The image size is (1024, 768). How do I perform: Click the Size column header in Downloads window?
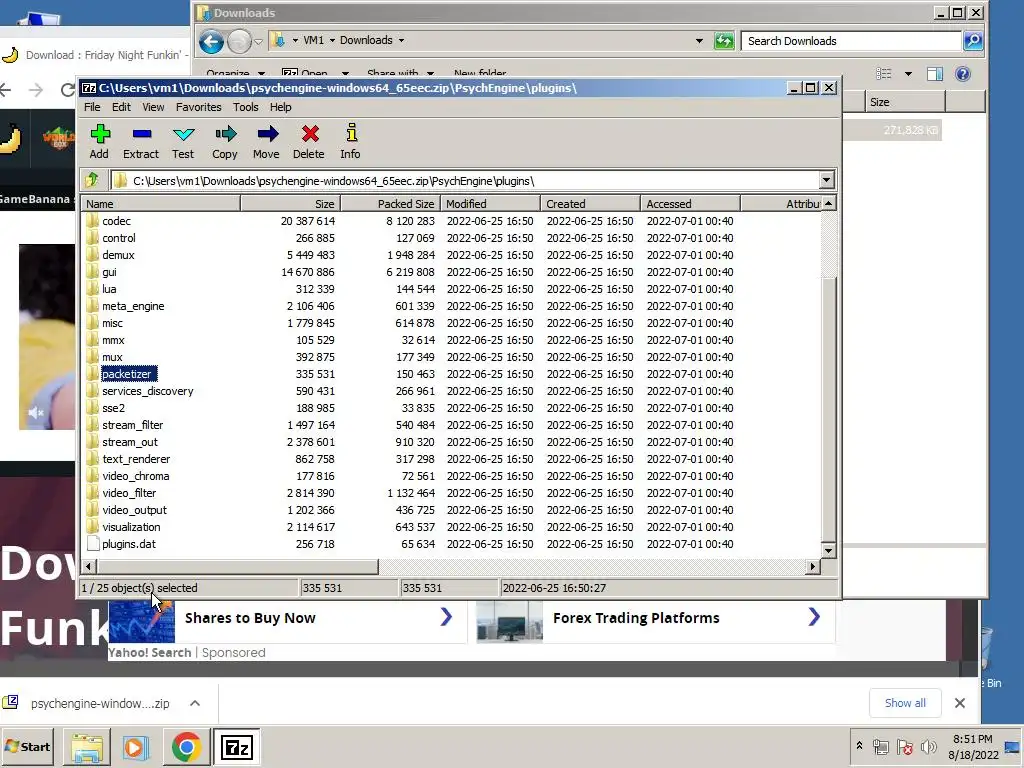pos(904,102)
